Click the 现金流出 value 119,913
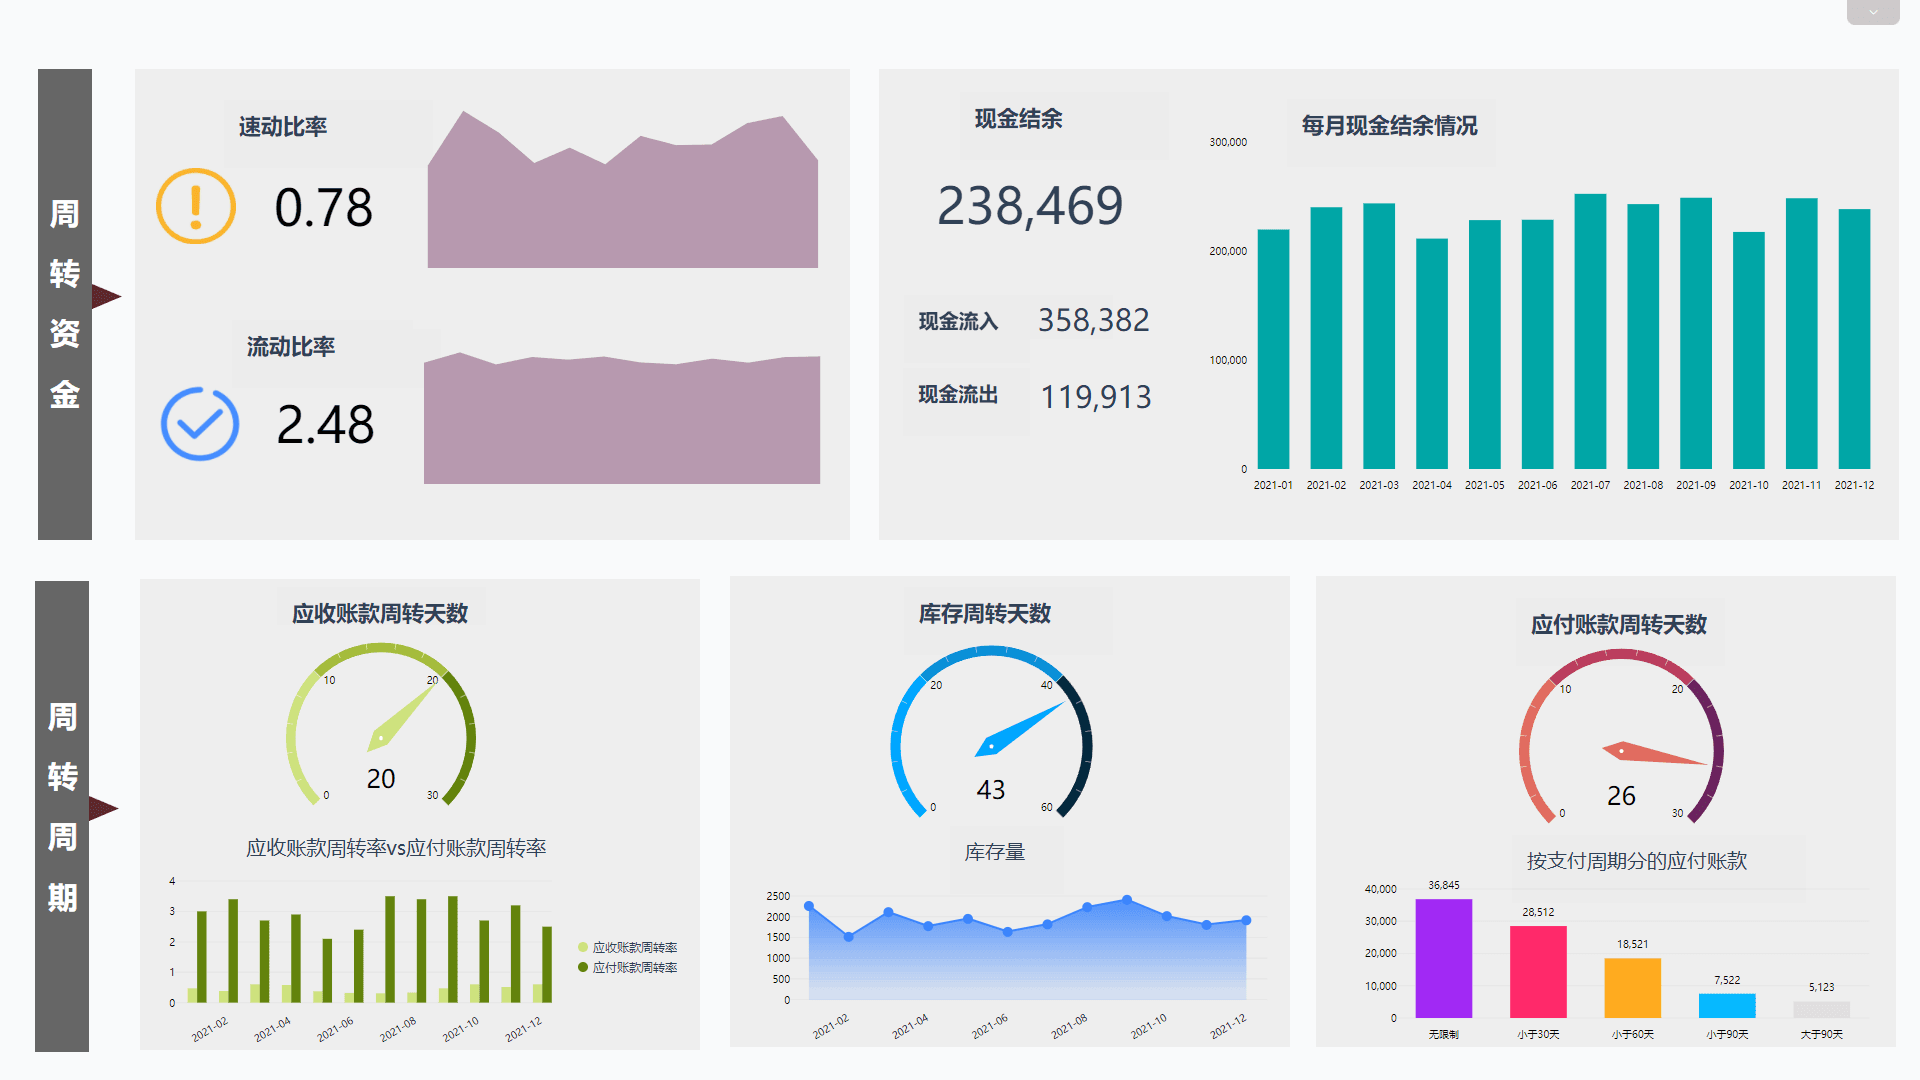 (1096, 397)
